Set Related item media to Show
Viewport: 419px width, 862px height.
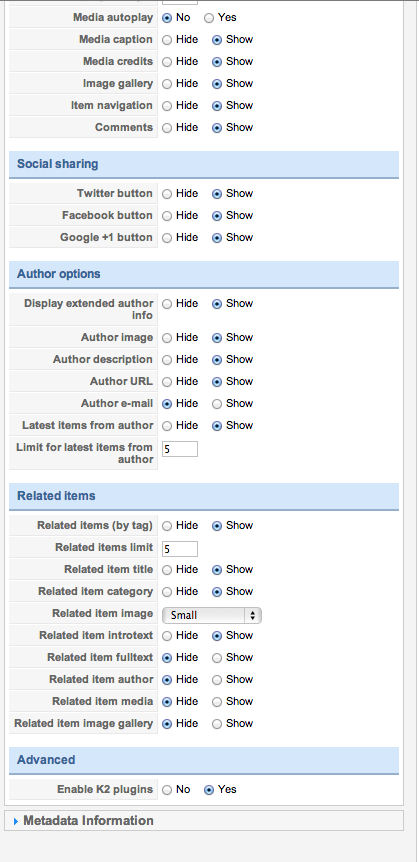click(x=217, y=702)
